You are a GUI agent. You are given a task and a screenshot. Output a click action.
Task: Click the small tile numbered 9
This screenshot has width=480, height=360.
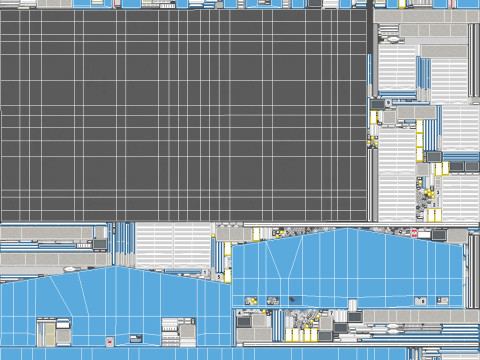[388, 103]
